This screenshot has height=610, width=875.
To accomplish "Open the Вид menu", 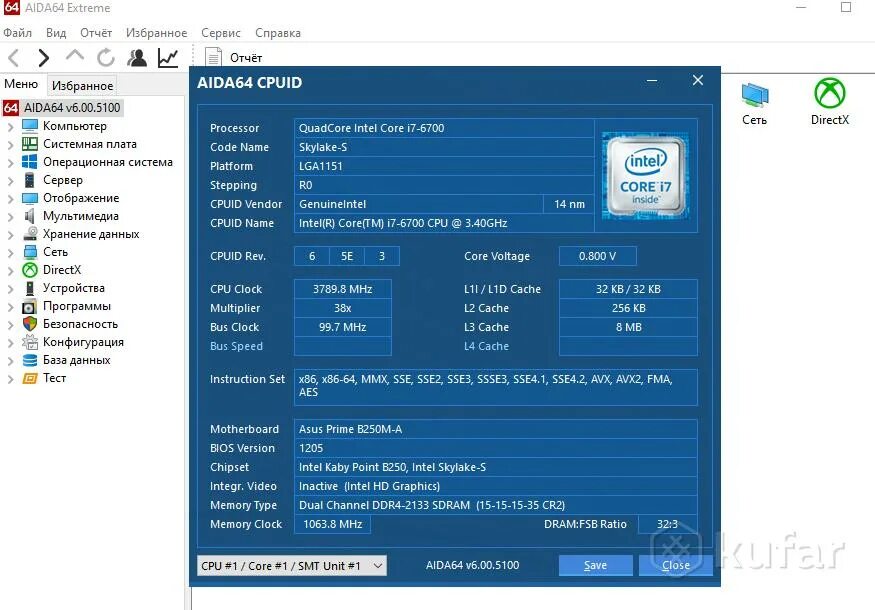I will (x=56, y=33).
